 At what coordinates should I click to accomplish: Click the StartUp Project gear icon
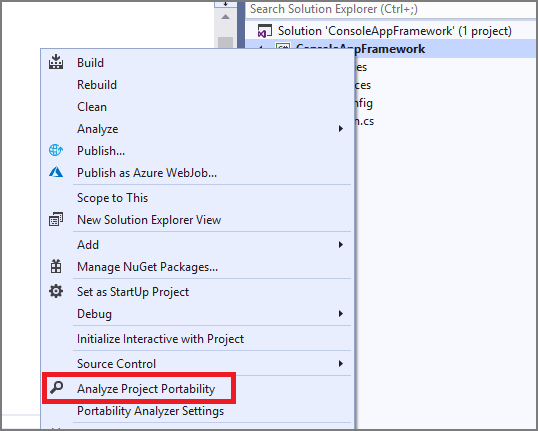pos(56,291)
